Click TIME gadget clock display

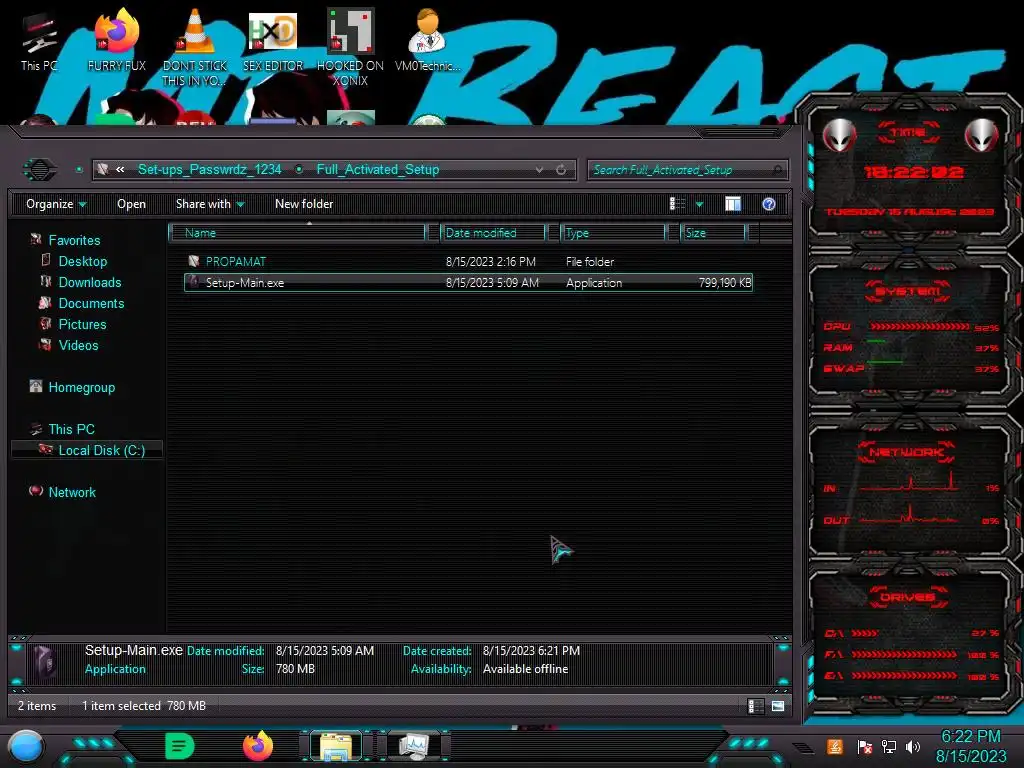tap(913, 172)
